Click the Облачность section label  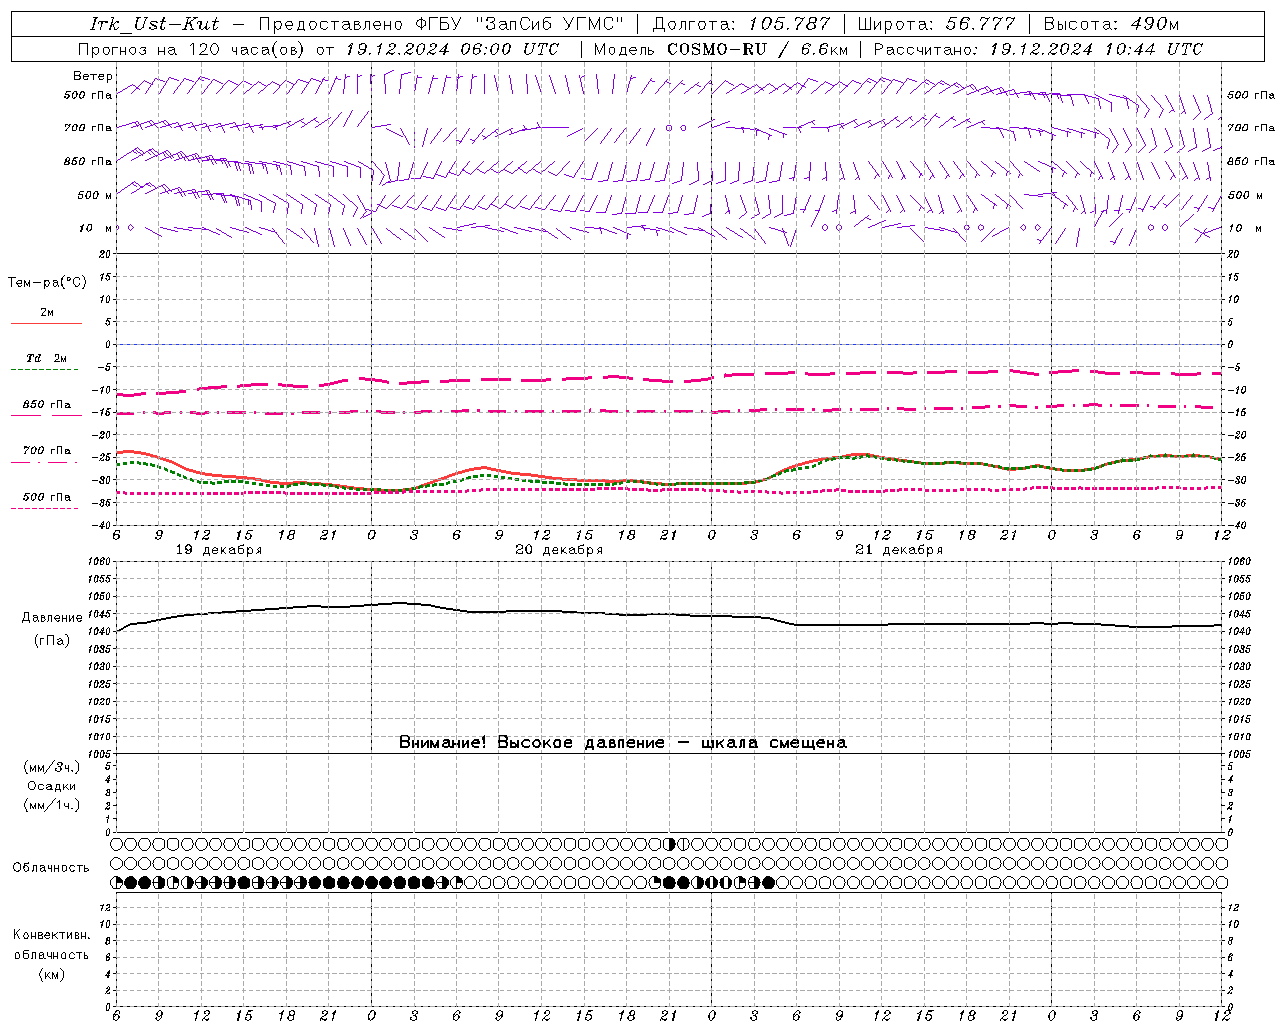tap(51, 867)
